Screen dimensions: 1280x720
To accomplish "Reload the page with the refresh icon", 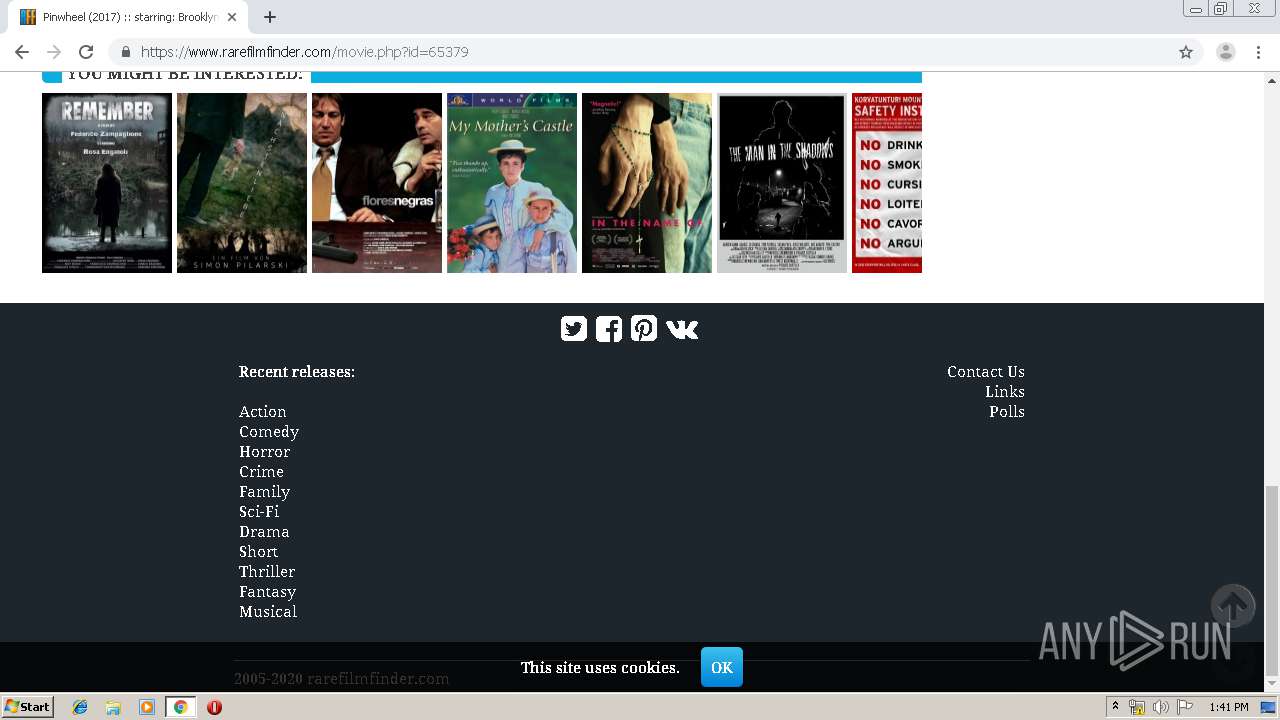I will pyautogui.click(x=86, y=52).
